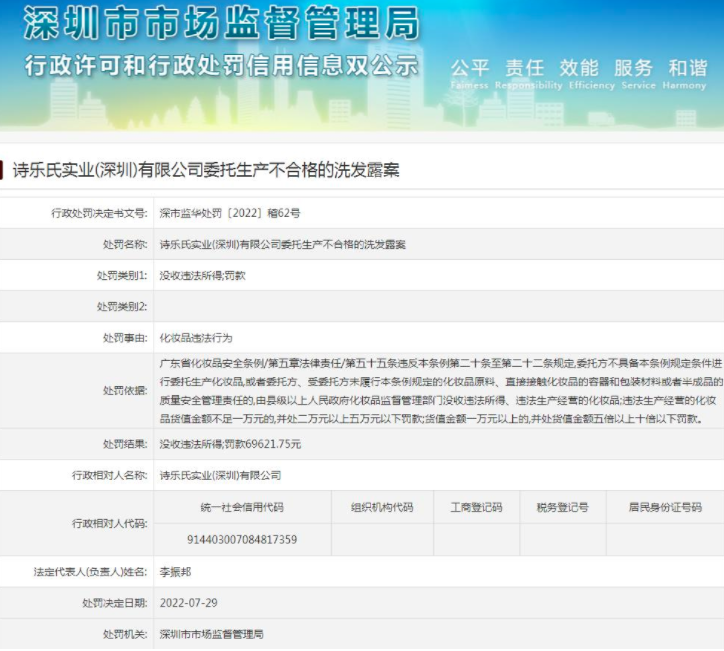Click the 统一社会信用代码 column header
The height and width of the screenshot is (651, 724).
pyautogui.click(x=242, y=507)
